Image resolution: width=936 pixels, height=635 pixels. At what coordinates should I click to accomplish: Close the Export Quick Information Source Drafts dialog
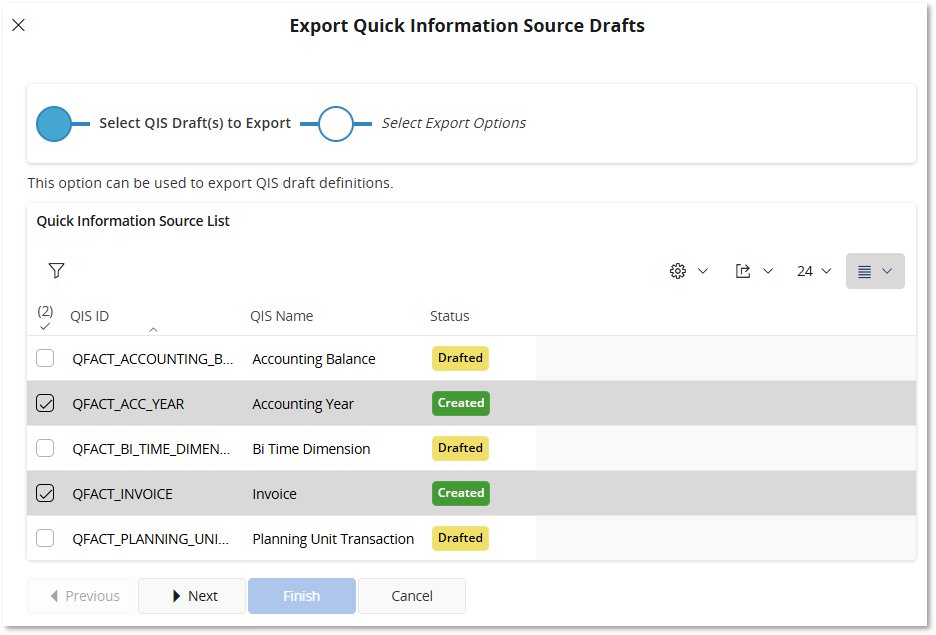click(19, 25)
